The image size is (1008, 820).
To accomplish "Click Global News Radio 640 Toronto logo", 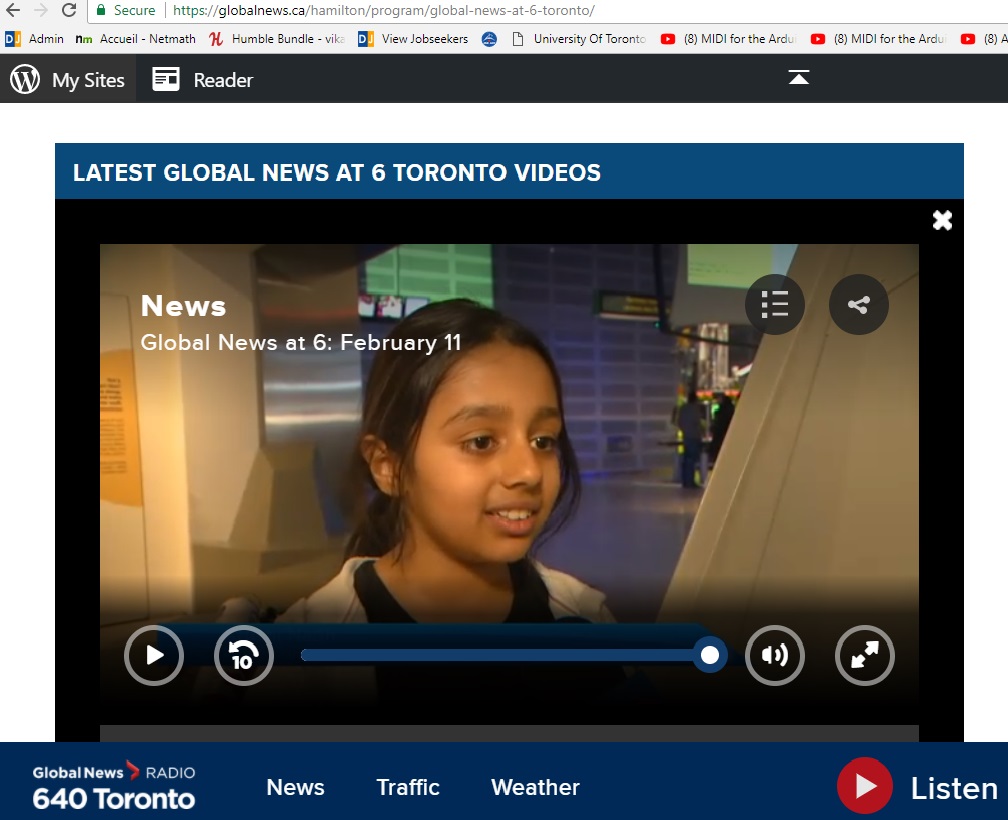I will [x=113, y=787].
